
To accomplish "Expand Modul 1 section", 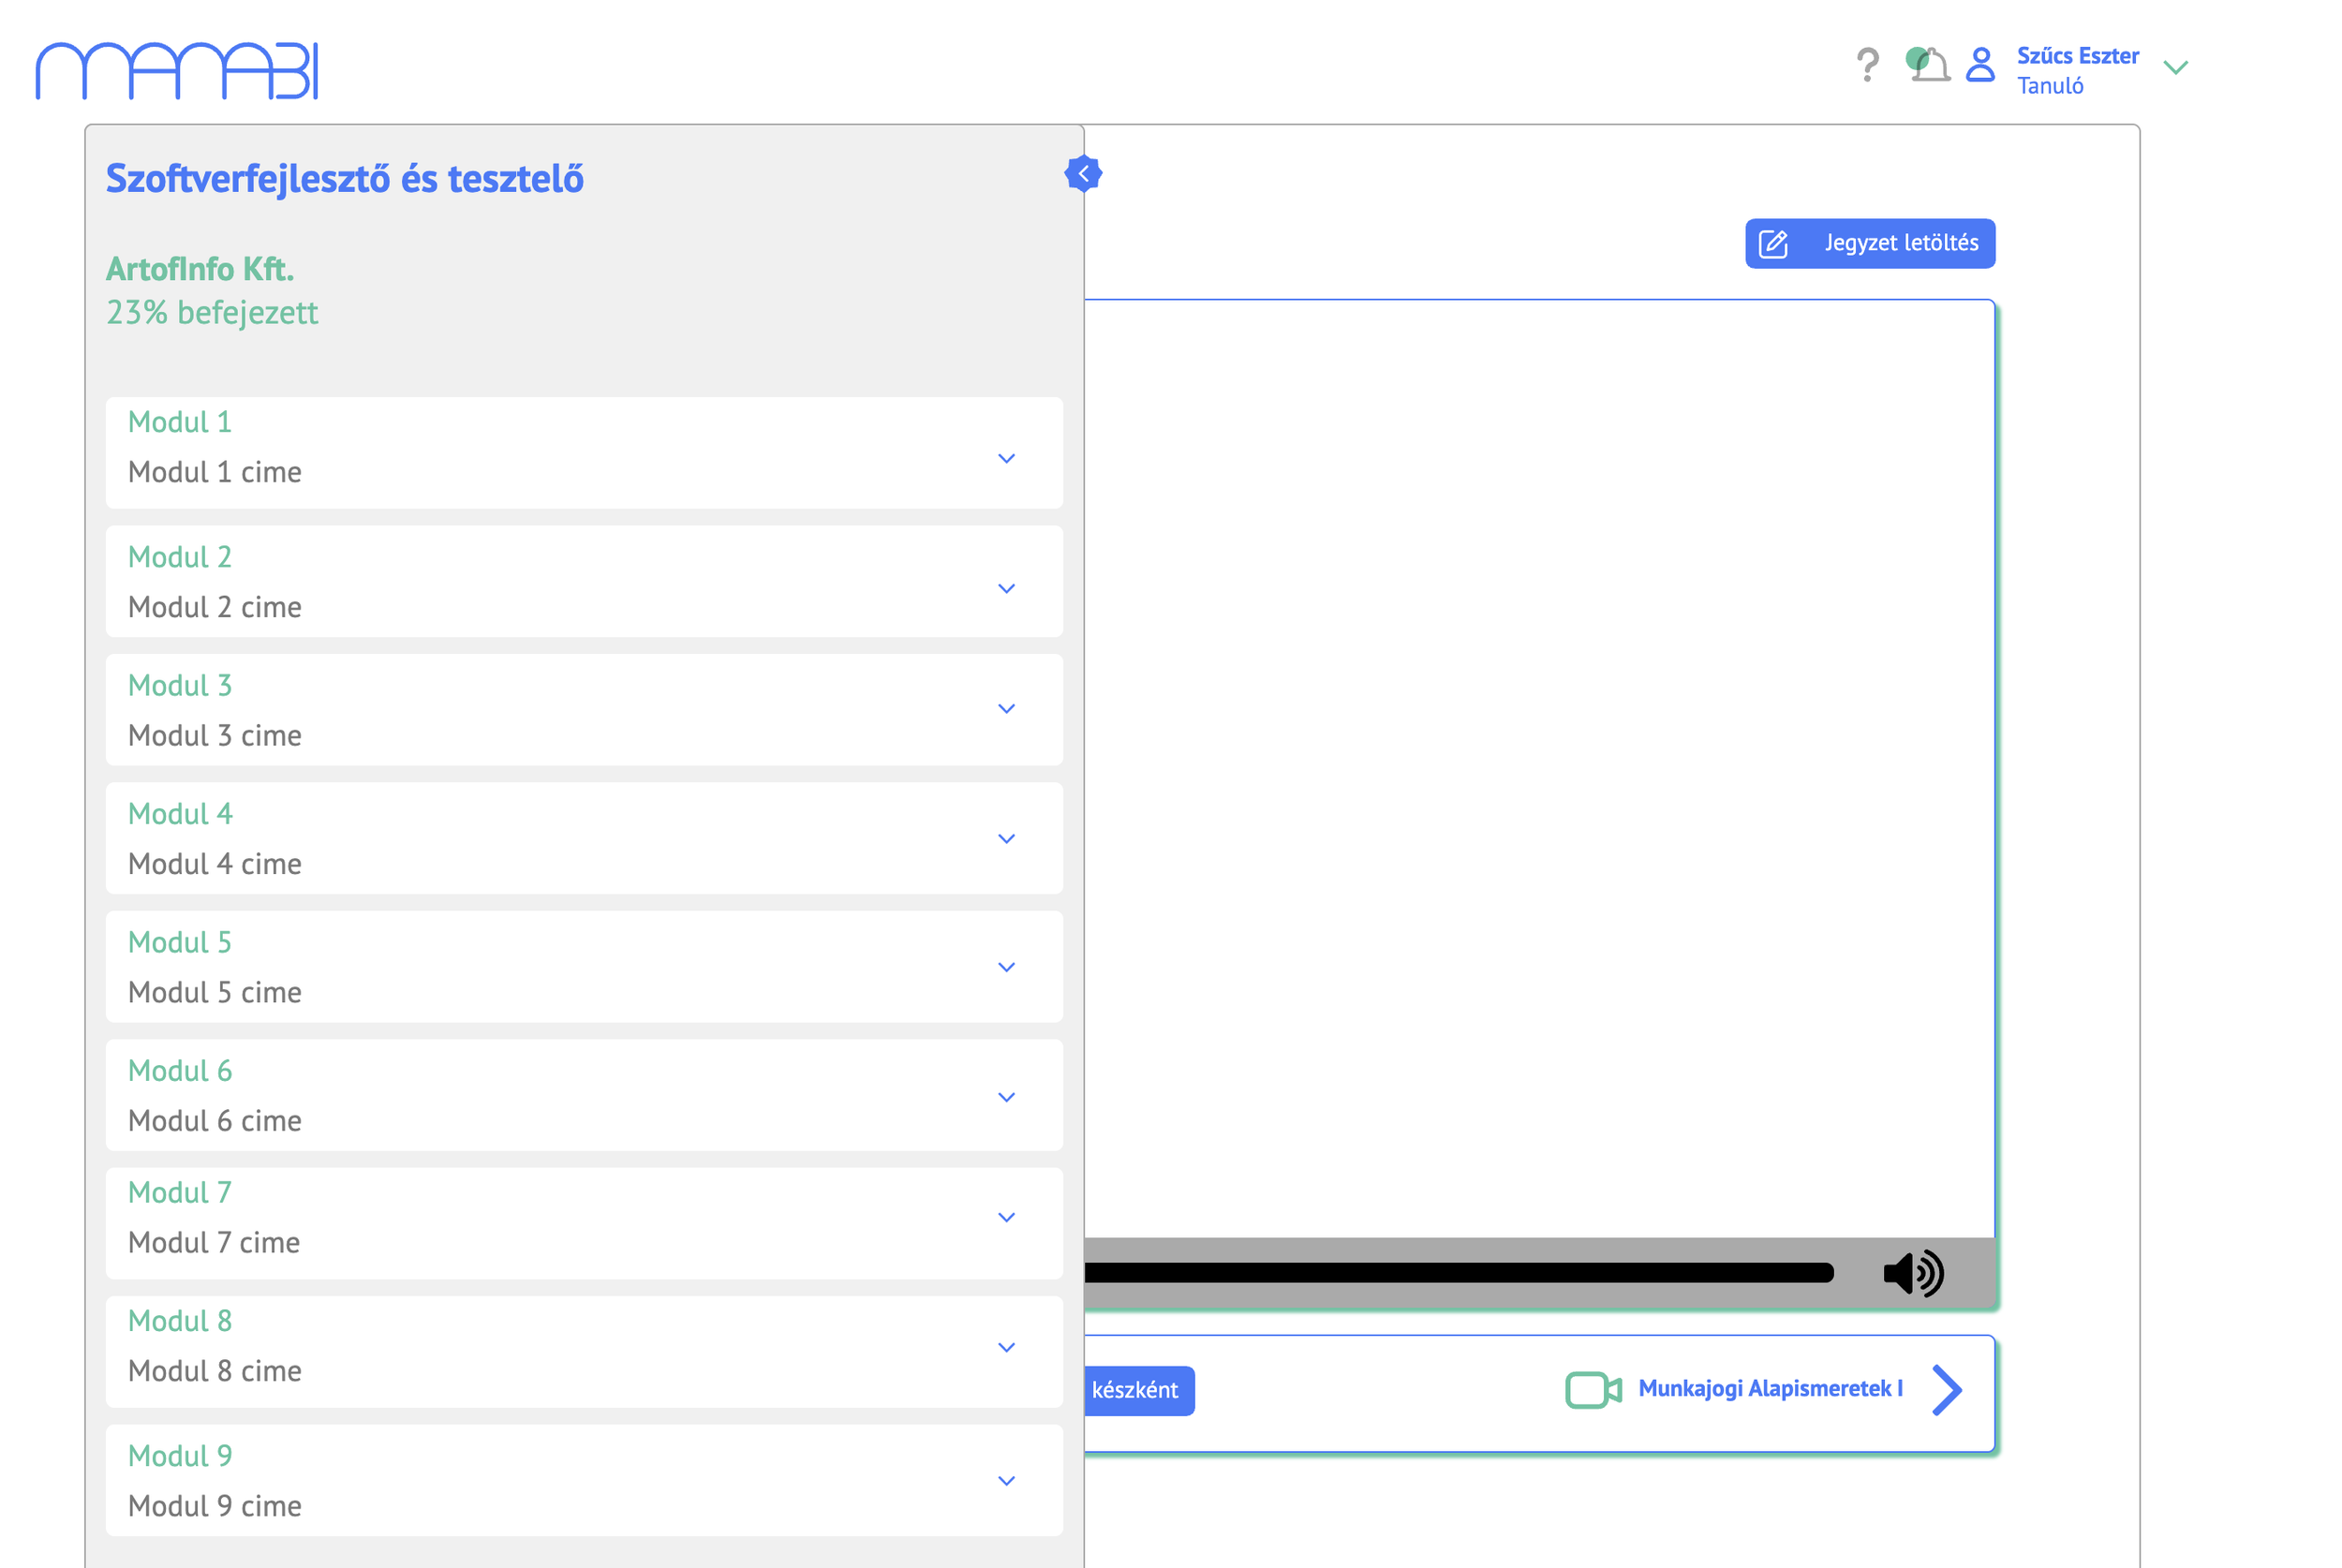I will [1006, 459].
